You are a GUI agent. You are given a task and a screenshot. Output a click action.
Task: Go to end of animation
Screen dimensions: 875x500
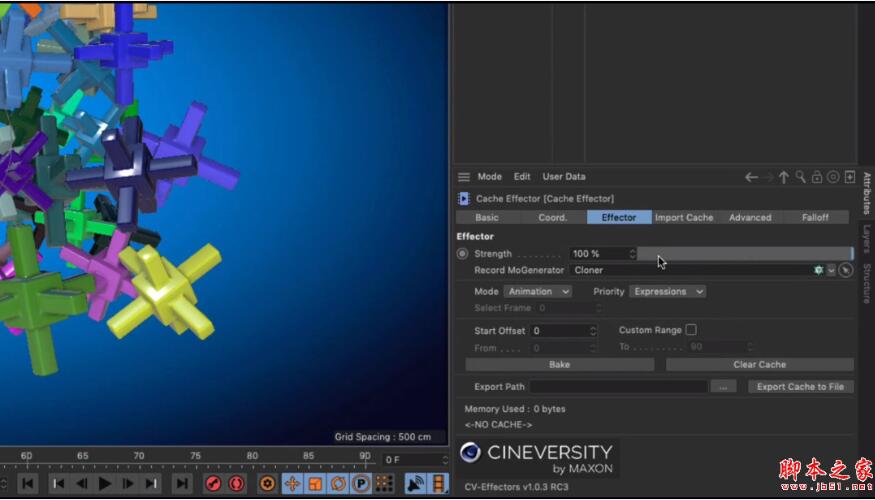pyautogui.click(x=181, y=483)
